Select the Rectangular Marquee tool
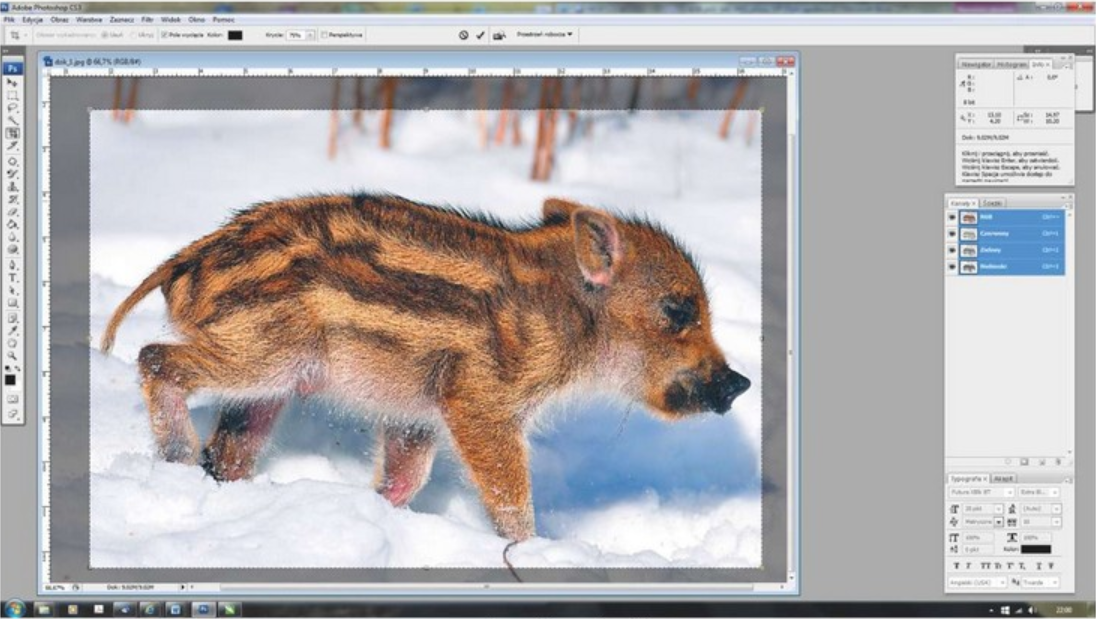The height and width of the screenshot is (619, 1096). click(13, 96)
